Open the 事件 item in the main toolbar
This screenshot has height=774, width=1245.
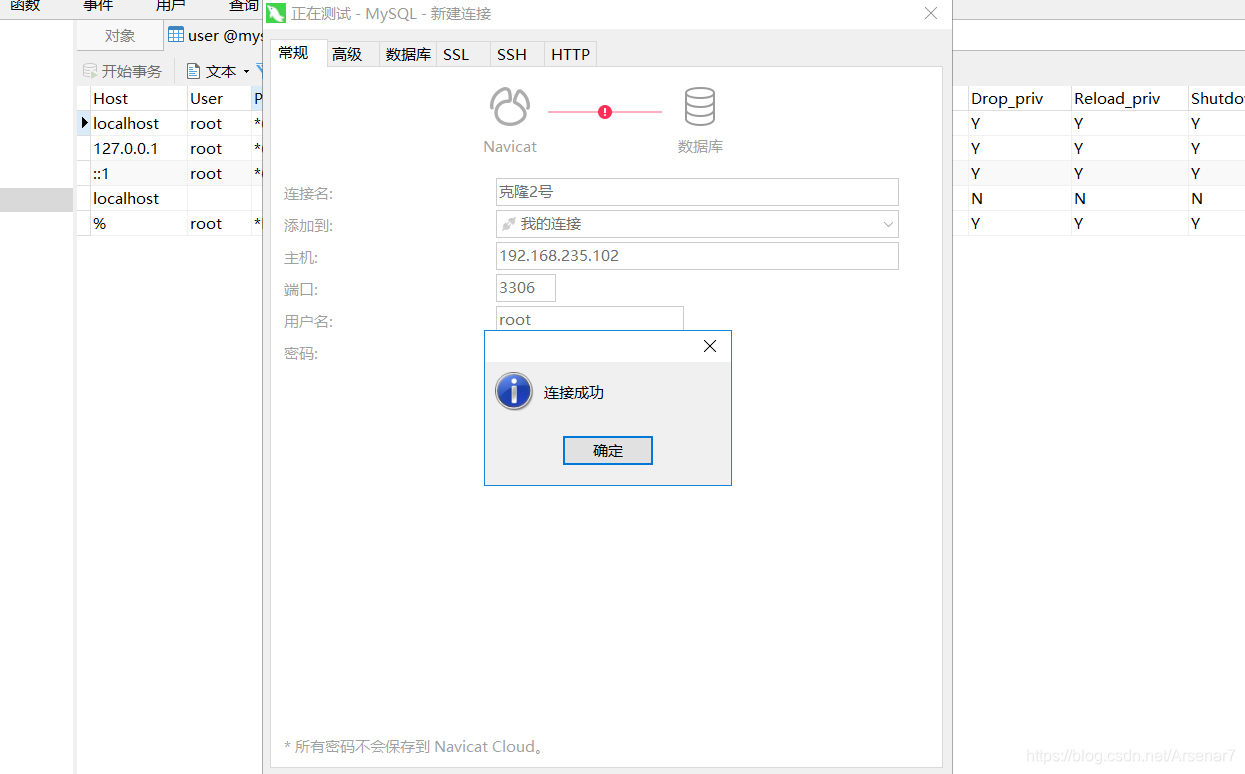pyautogui.click(x=98, y=6)
